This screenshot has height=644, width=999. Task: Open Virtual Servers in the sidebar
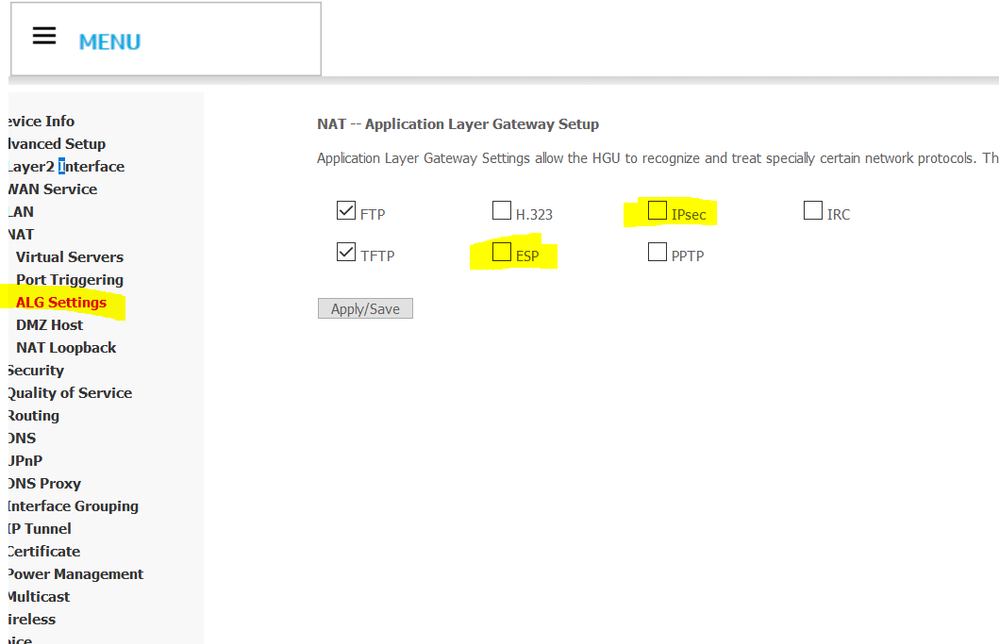pos(70,257)
